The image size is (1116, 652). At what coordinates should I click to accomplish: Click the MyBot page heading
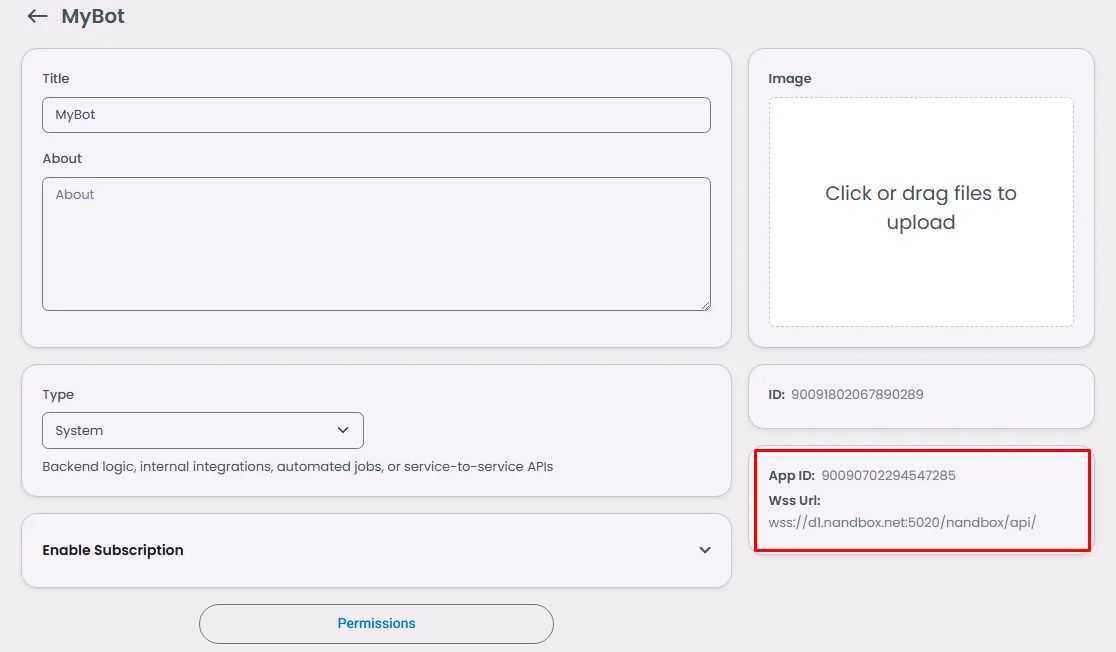pos(93,16)
